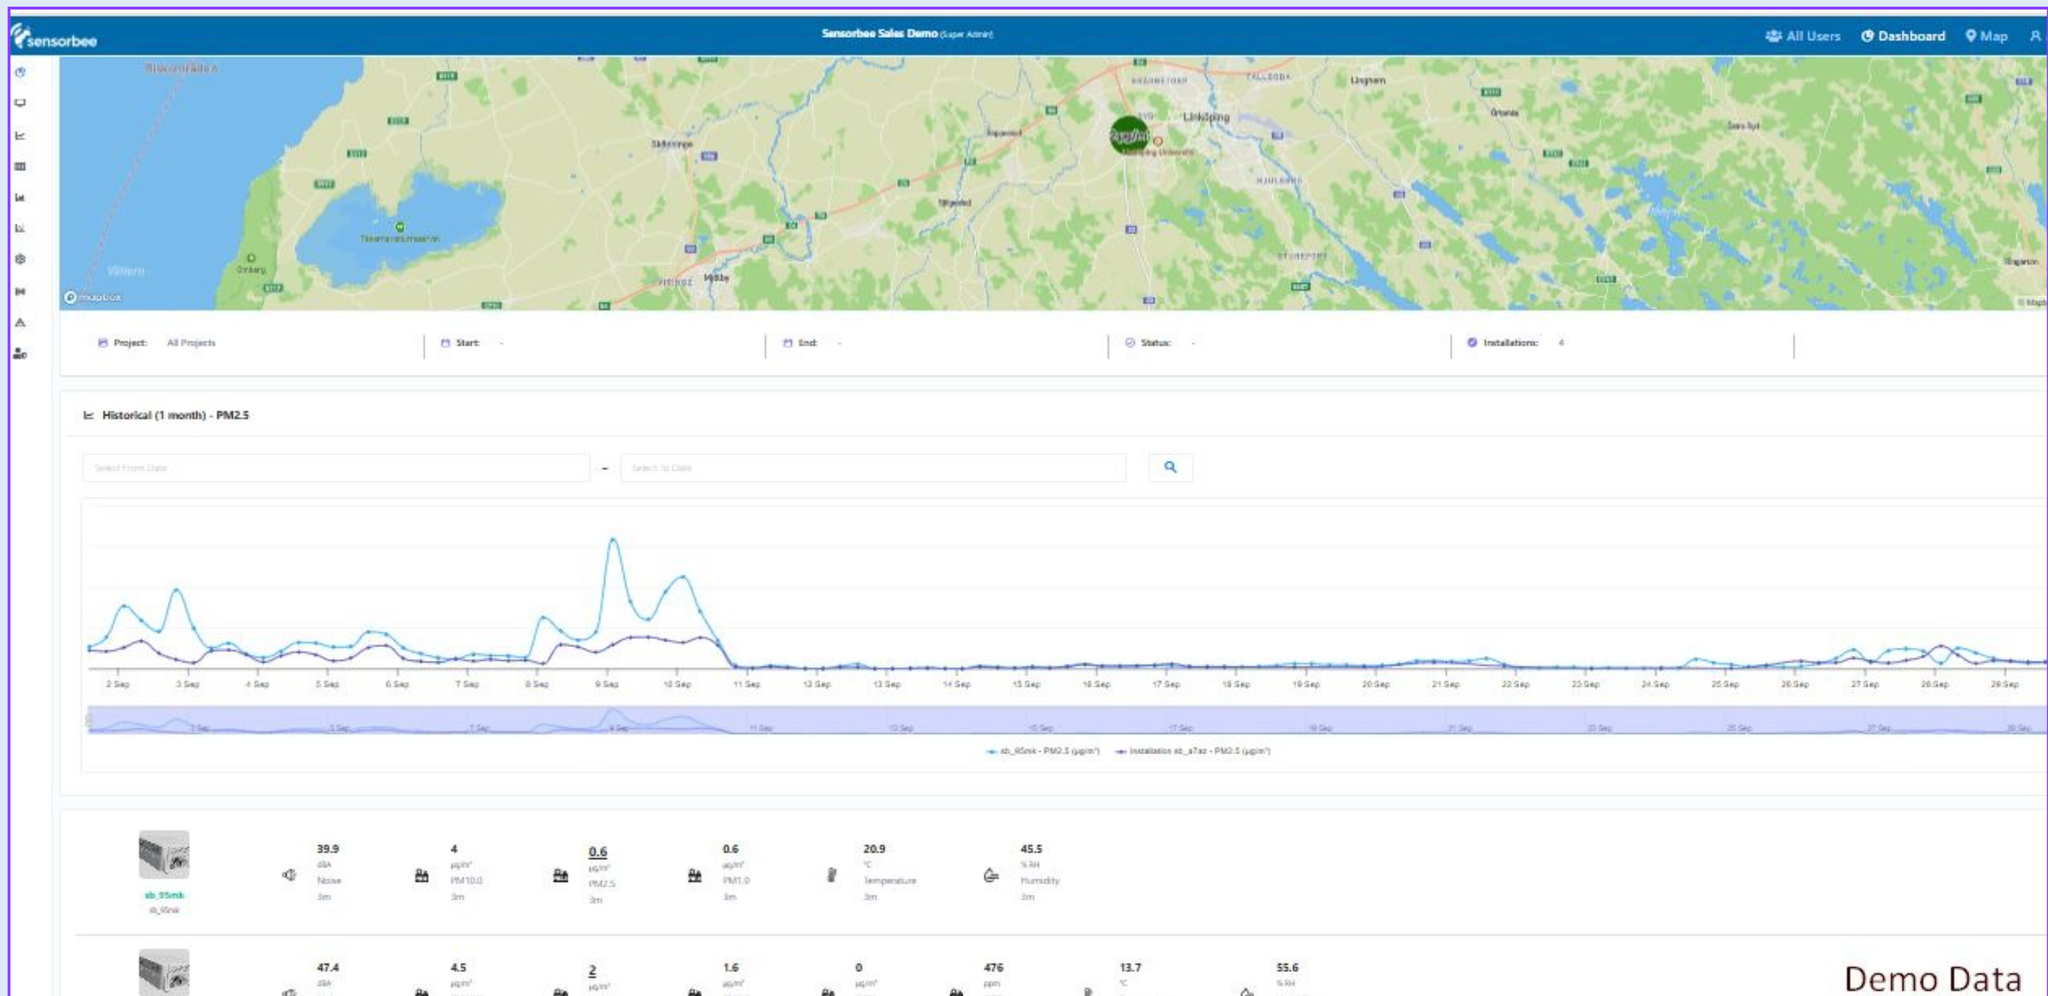This screenshot has height=996, width=2048.
Task: Click the second device sensor thumbnail
Action: 164,971
